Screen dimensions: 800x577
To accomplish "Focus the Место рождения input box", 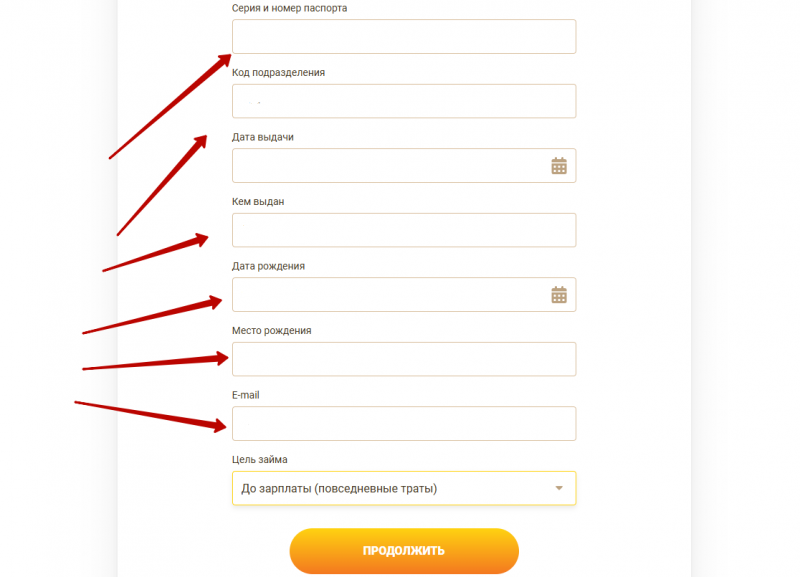I will (x=403, y=359).
